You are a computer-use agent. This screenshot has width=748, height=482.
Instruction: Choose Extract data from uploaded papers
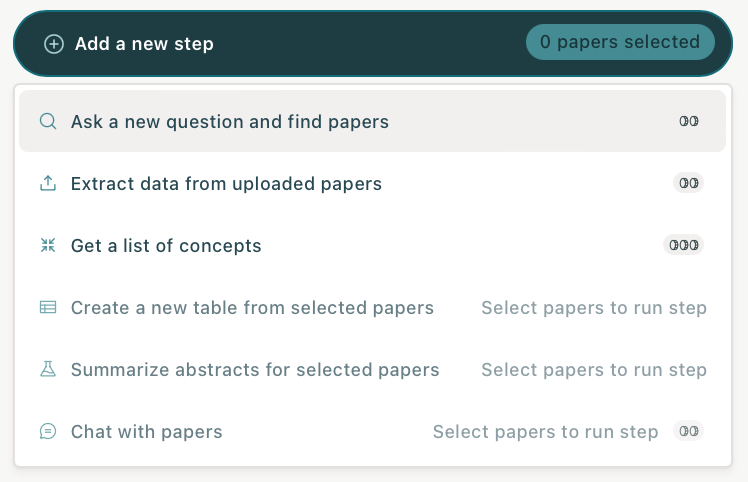tap(226, 184)
